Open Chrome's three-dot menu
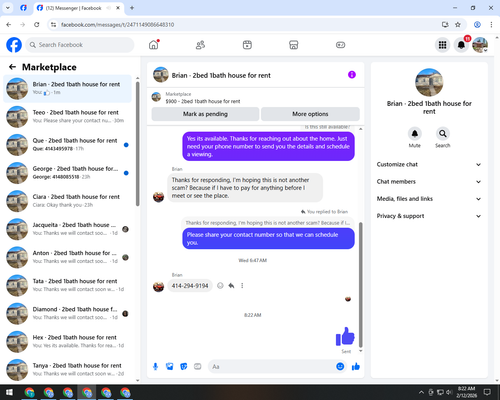Image resolution: width=500 pixels, height=400 pixels. 491,25
